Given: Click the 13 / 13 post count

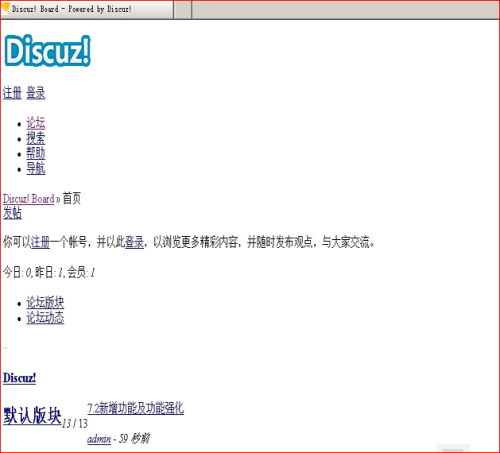Looking at the screenshot, I should pos(75,424).
